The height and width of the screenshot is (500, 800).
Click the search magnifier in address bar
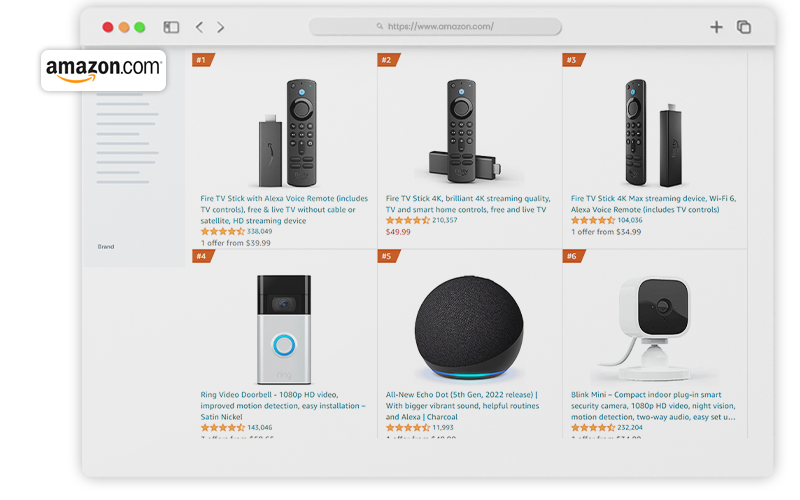[x=380, y=26]
